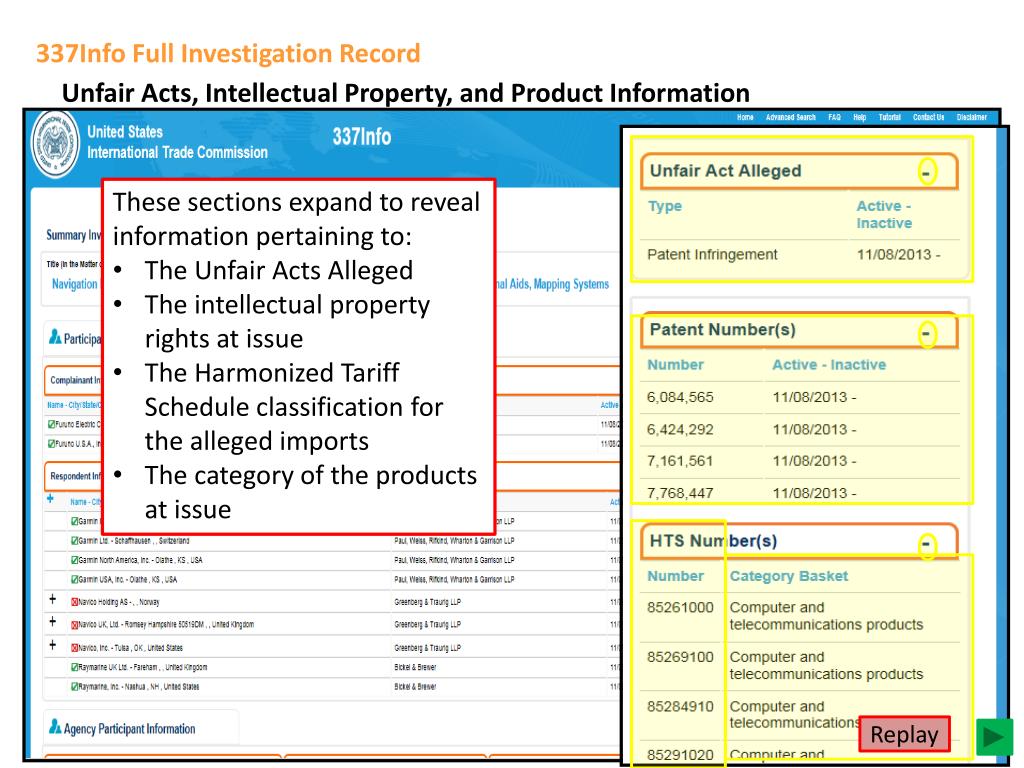
Task: Click Greenberg & Traurig LLP in Navico Holding row
Action: tap(427, 602)
